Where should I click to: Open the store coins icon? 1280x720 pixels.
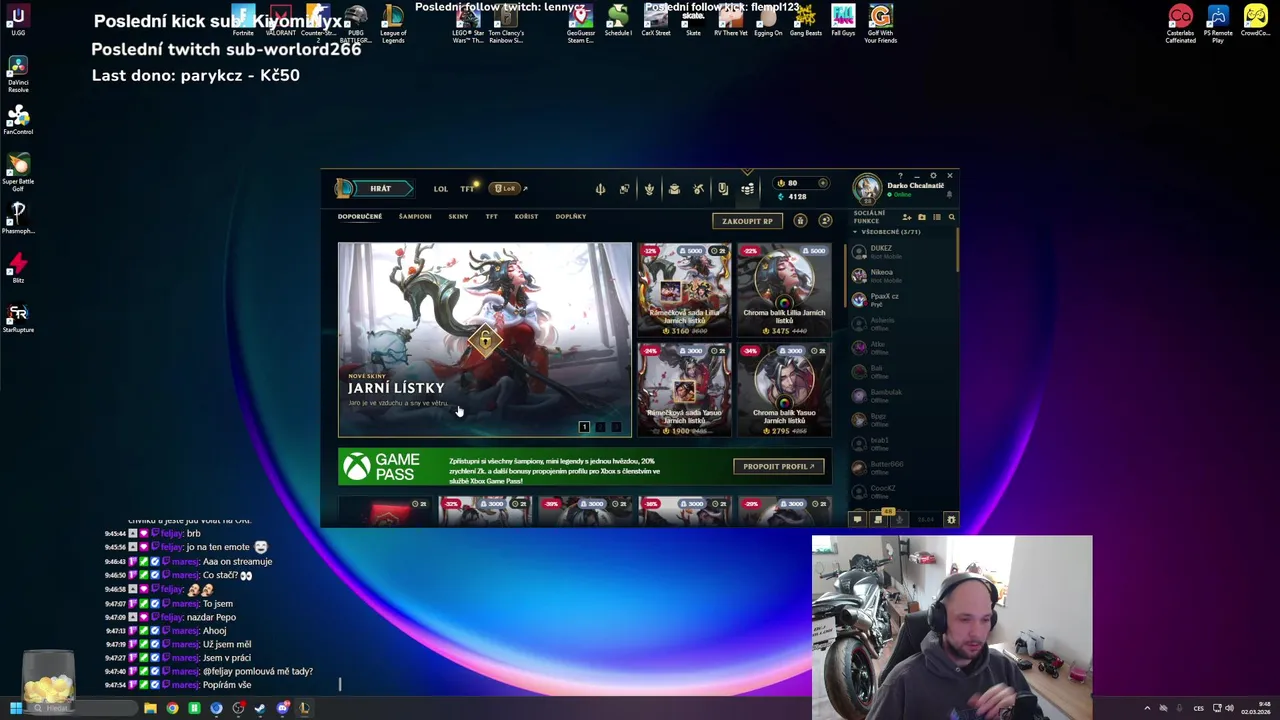click(x=747, y=188)
